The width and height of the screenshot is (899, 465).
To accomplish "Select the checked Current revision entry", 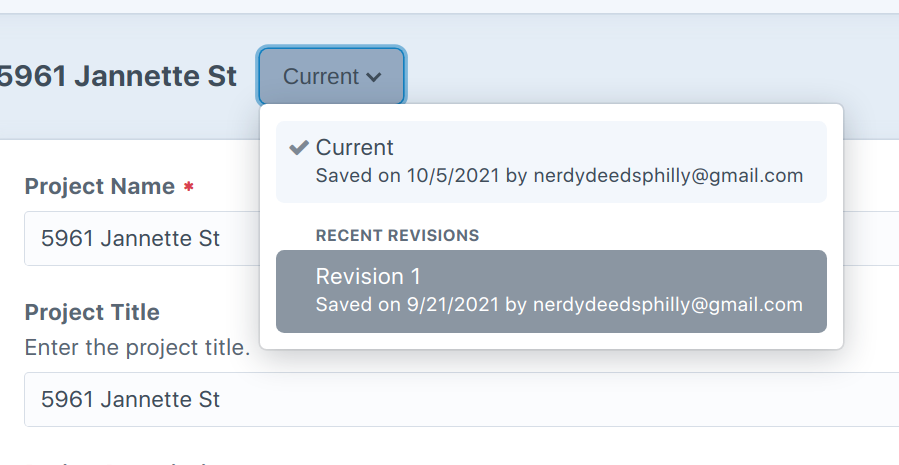I will 551,161.
